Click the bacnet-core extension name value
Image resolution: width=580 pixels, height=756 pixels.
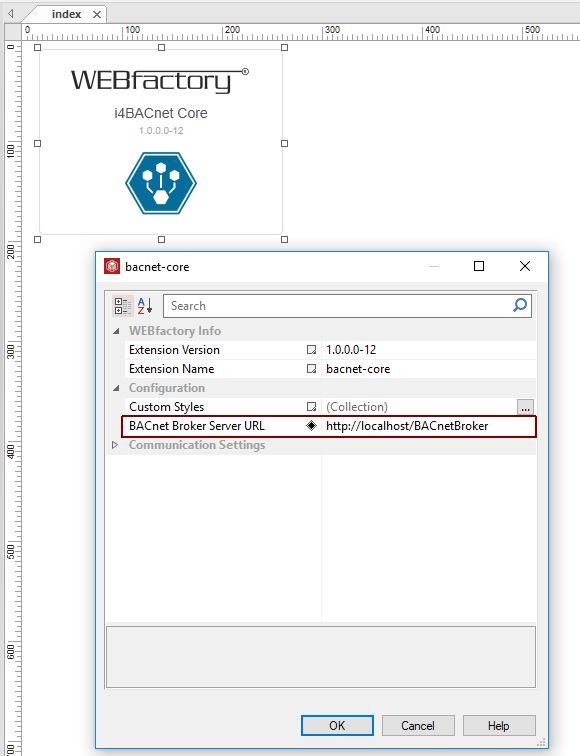click(429, 369)
